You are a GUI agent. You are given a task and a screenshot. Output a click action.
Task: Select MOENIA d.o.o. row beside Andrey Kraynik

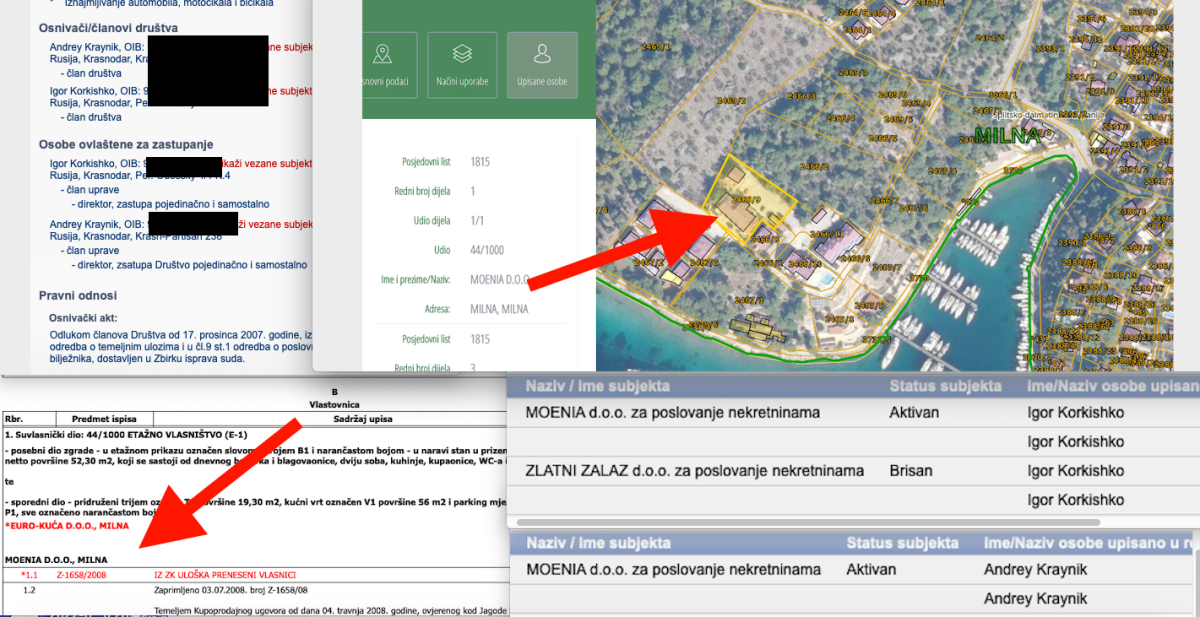(672, 570)
